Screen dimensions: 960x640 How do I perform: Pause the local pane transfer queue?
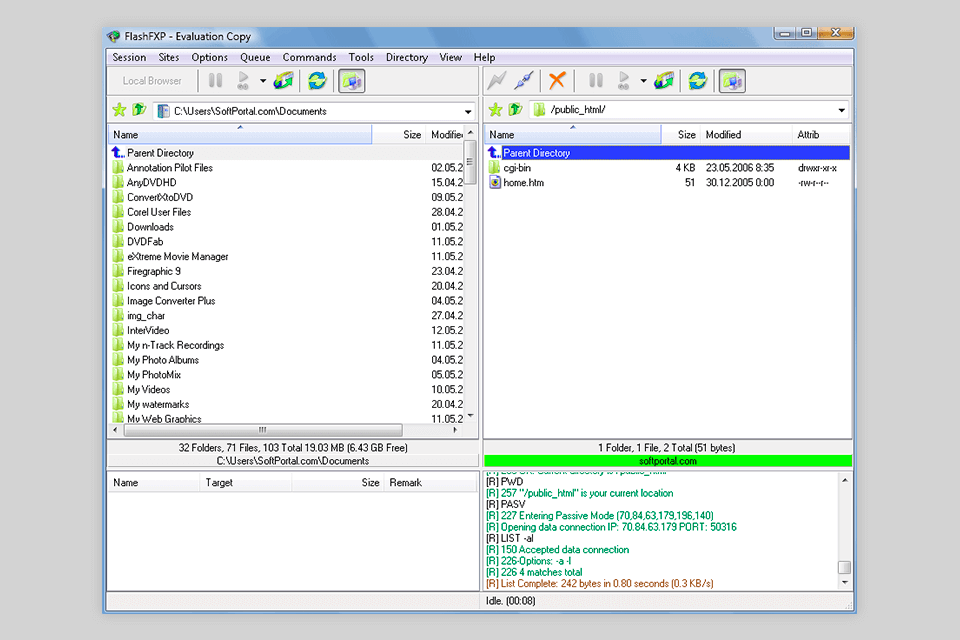click(216, 81)
